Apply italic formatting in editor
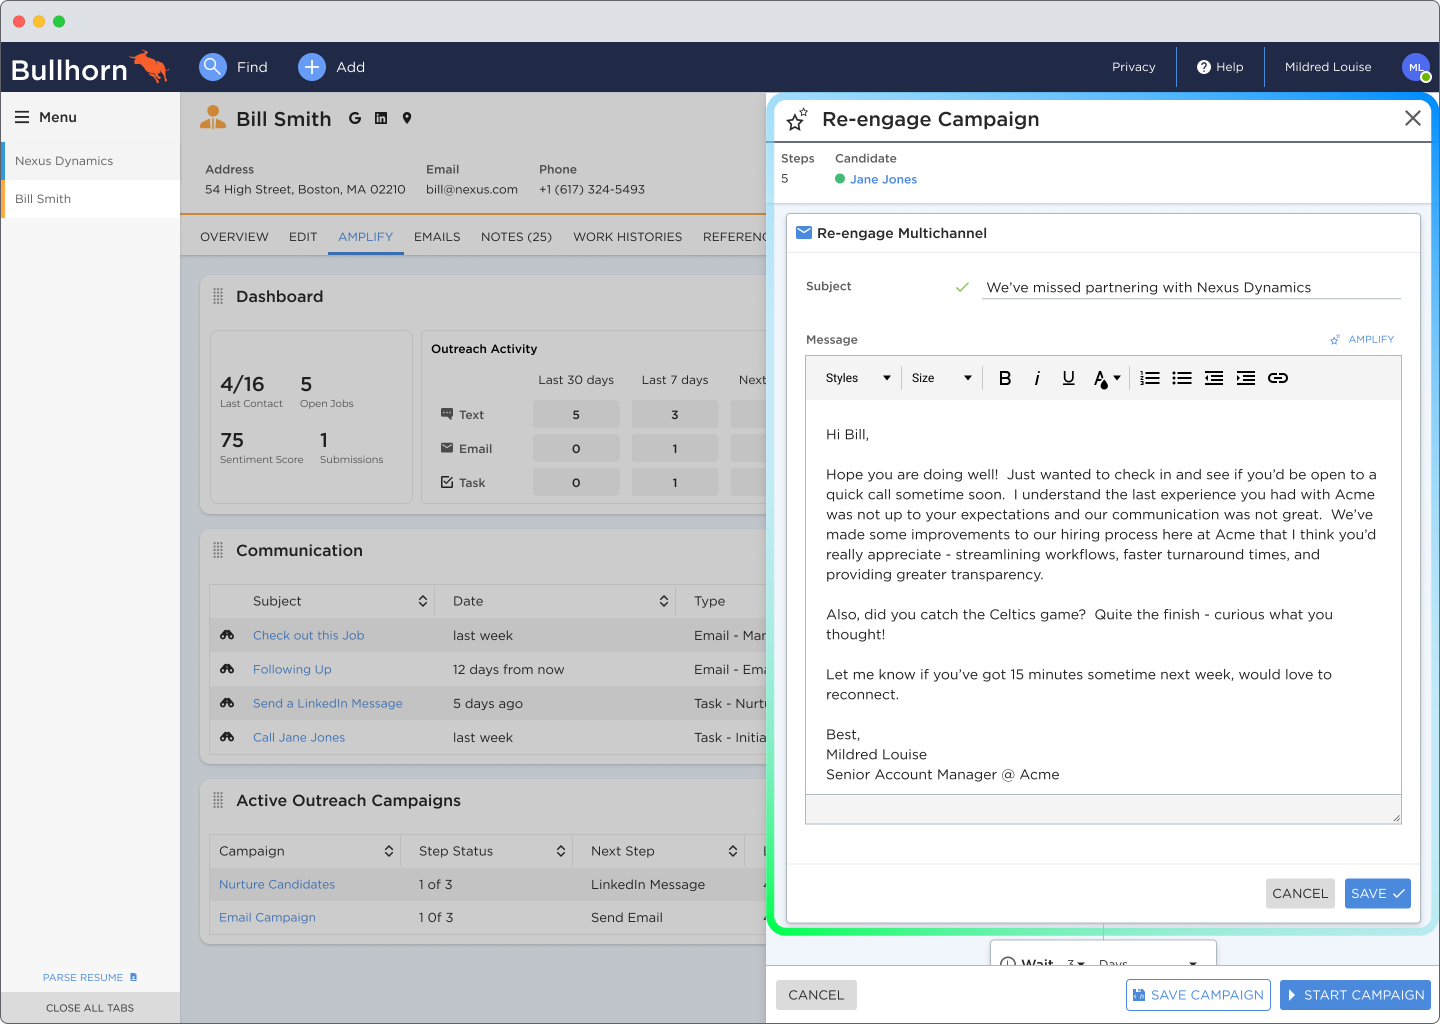Screen dimensions: 1440x1024 click(1037, 378)
